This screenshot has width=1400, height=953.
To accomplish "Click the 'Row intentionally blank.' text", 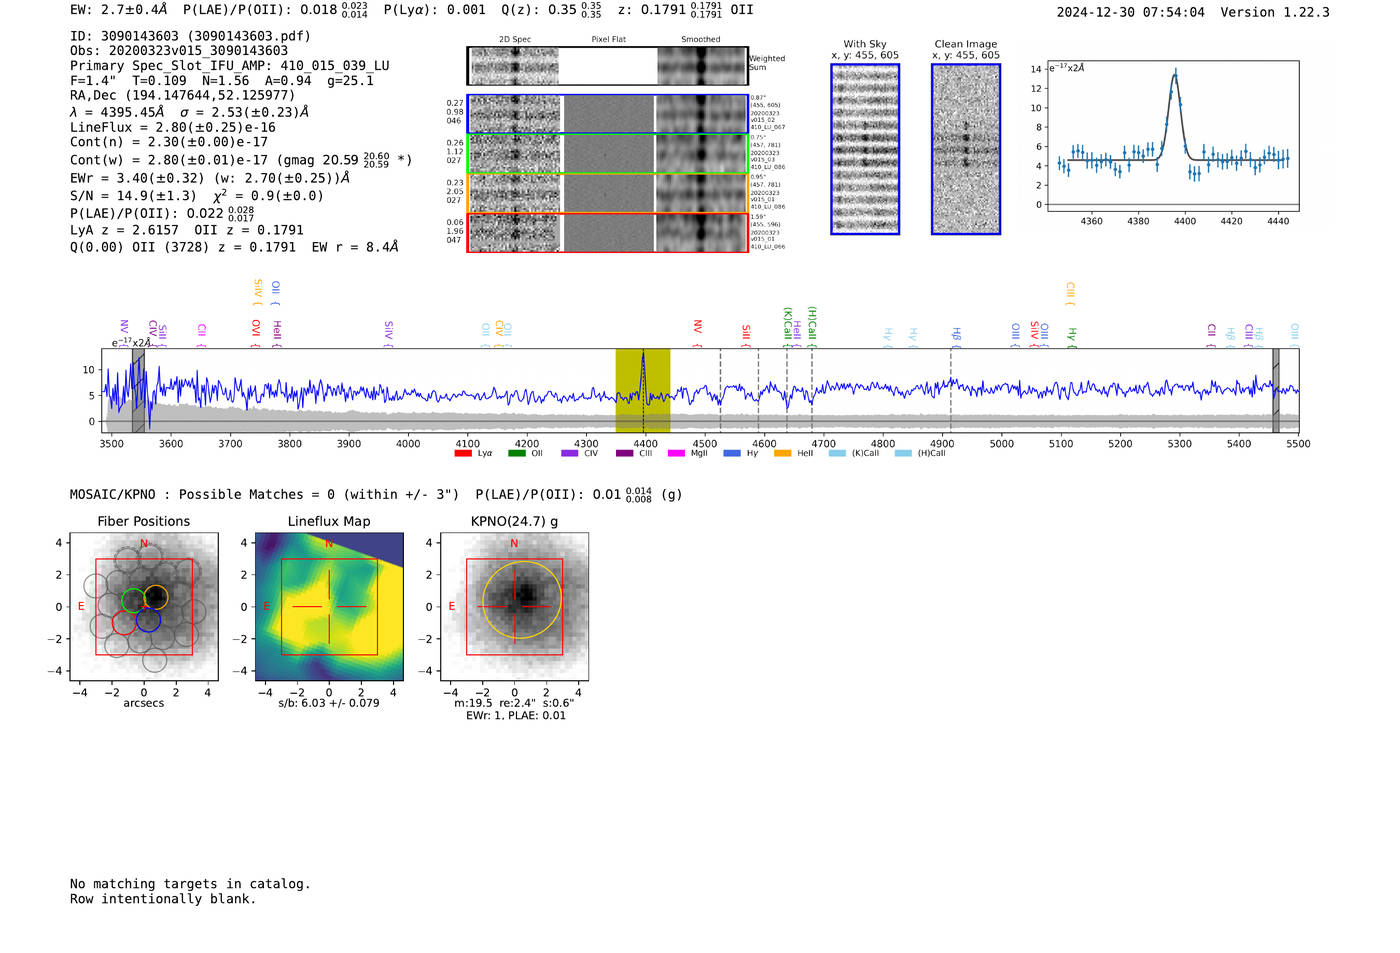I will [x=163, y=899].
